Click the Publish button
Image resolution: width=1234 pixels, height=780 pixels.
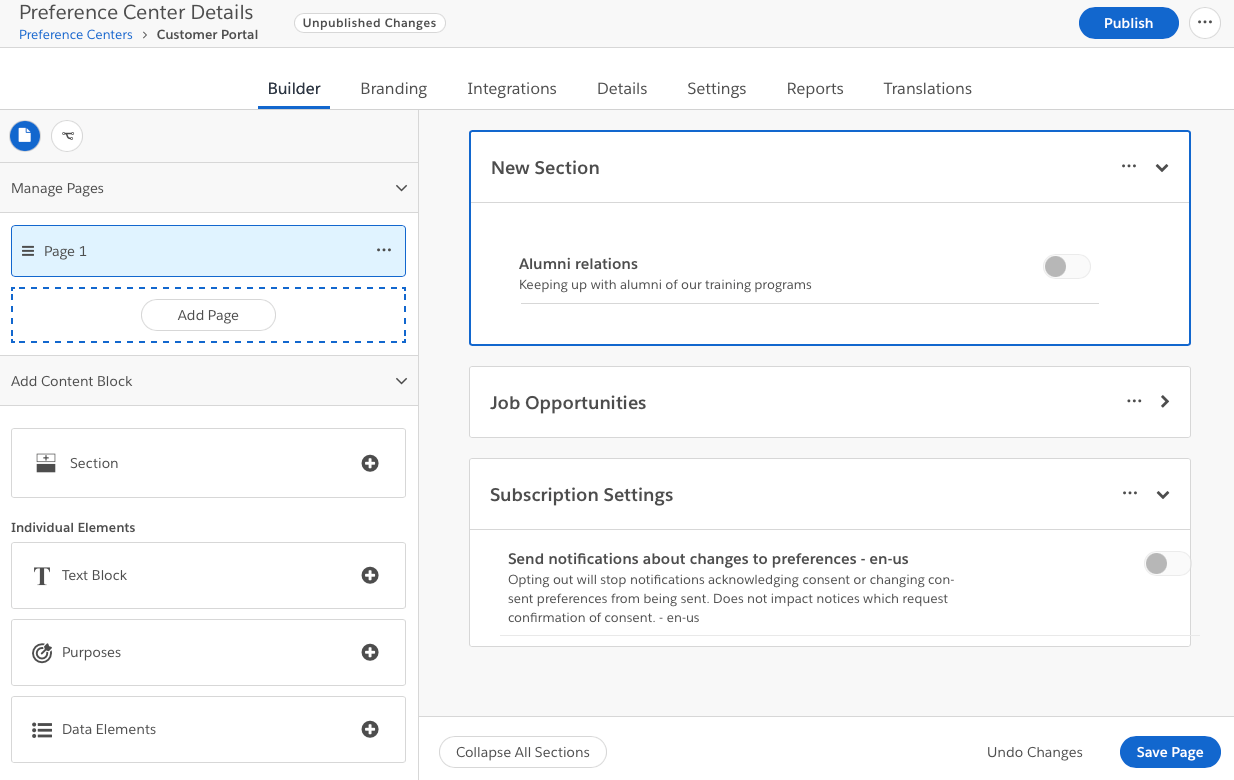pos(1128,23)
